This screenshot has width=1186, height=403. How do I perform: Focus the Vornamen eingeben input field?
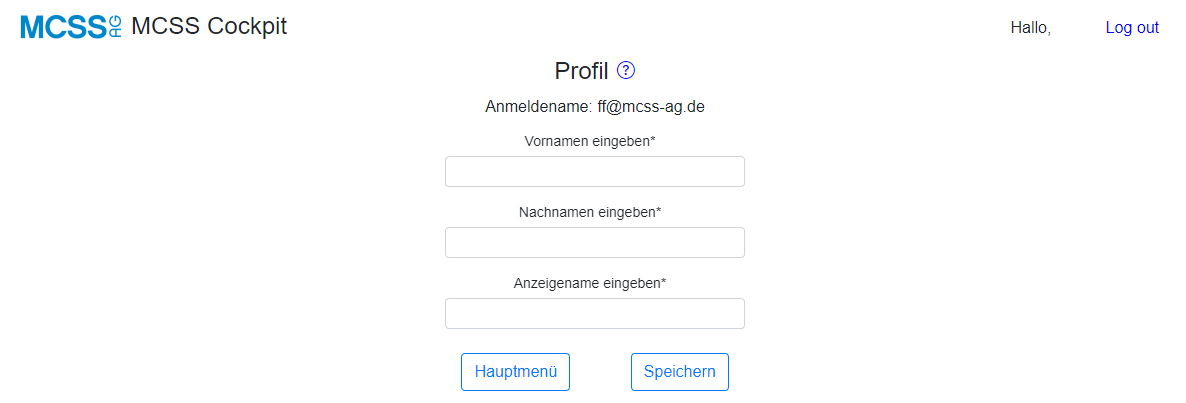click(x=595, y=172)
